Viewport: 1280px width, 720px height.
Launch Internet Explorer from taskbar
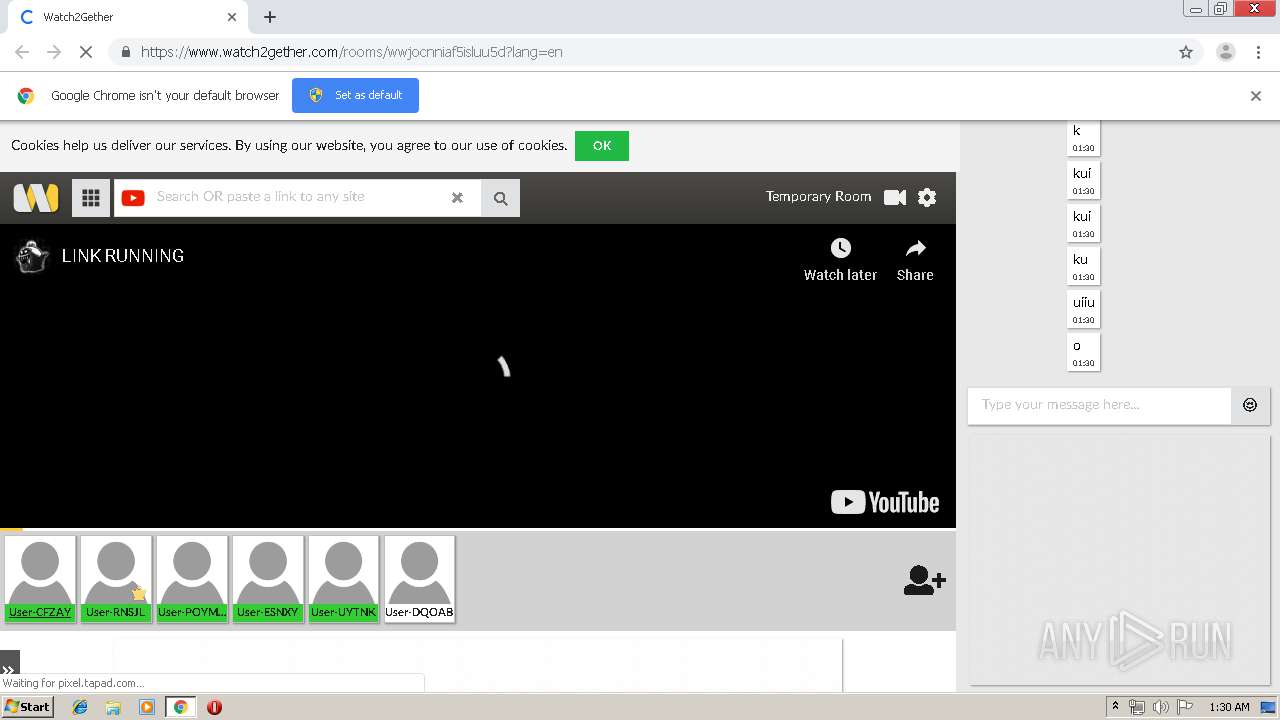[x=80, y=707]
